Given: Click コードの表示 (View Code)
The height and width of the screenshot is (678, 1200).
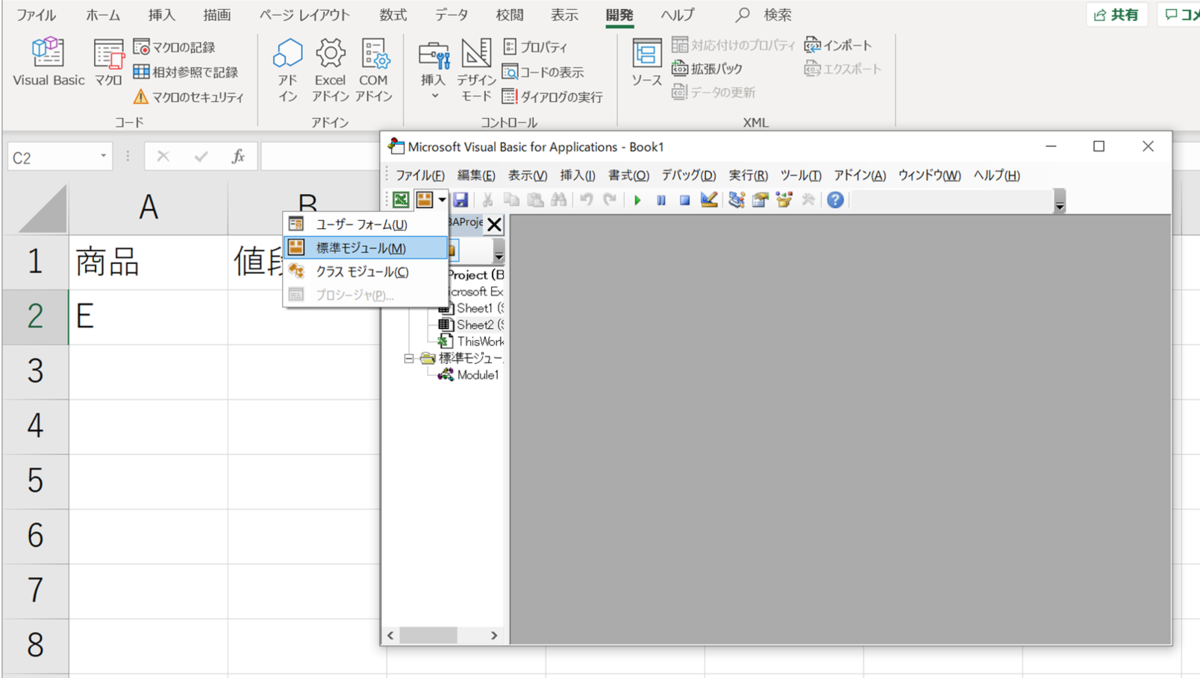Looking at the screenshot, I should pyautogui.click(x=543, y=72).
